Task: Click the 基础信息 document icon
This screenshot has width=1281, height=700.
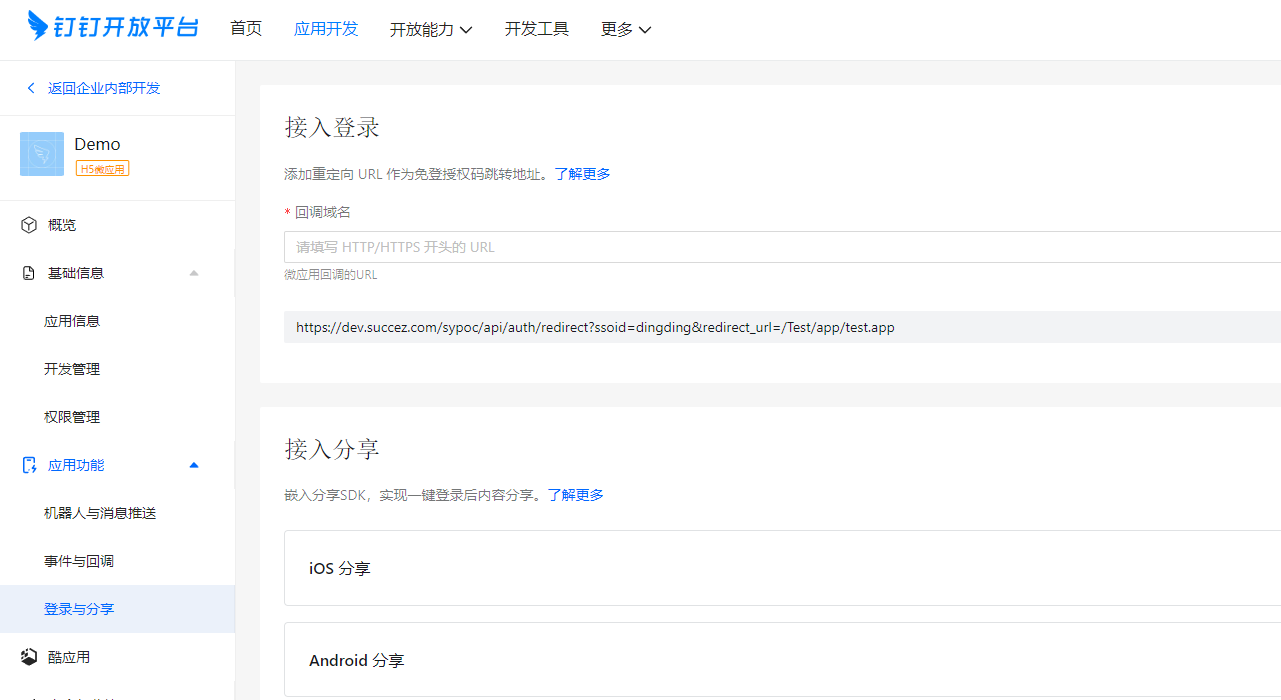Action: click(29, 272)
